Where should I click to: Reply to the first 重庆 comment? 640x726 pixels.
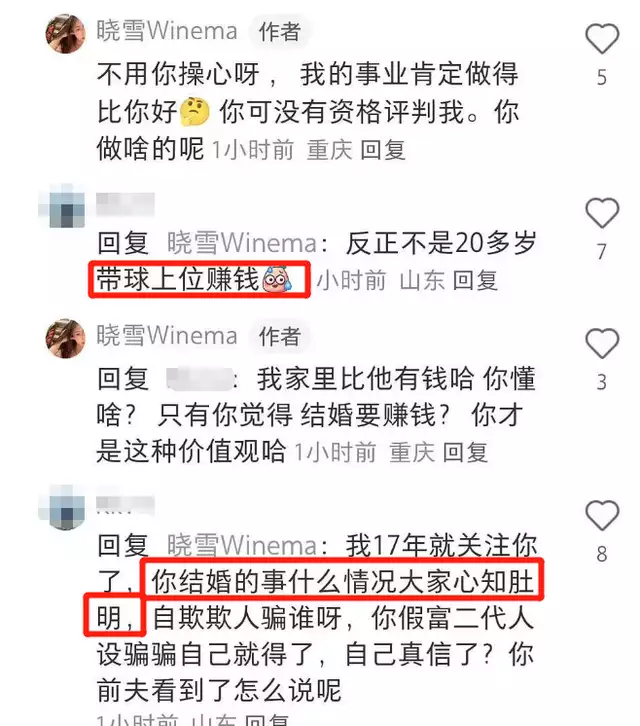pos(383,150)
